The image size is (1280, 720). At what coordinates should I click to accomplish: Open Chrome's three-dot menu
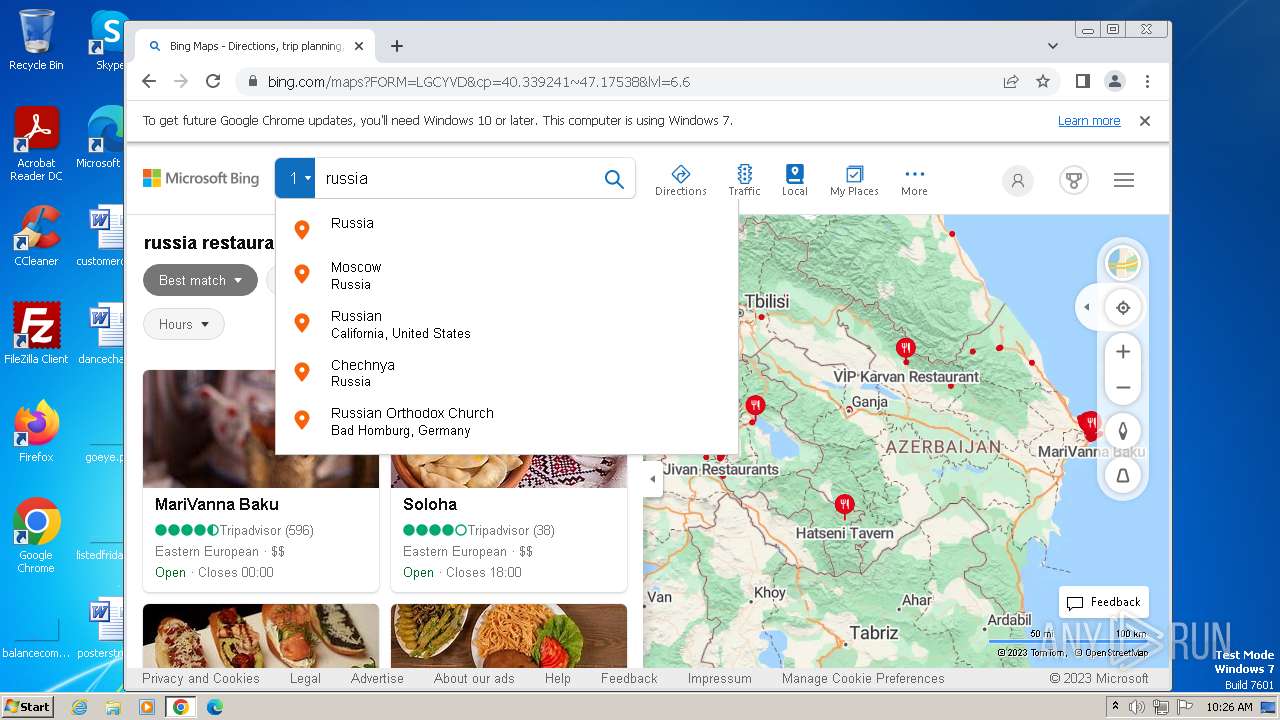pos(1147,82)
